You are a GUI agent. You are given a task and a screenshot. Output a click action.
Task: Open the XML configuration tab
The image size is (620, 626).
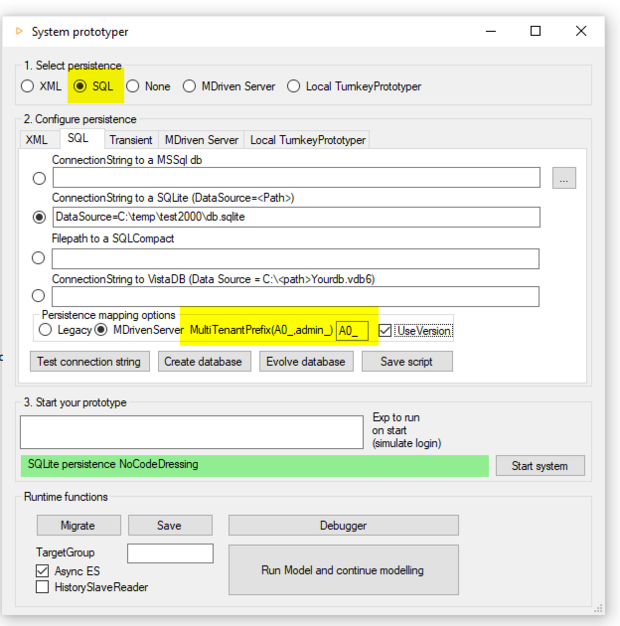coord(37,140)
